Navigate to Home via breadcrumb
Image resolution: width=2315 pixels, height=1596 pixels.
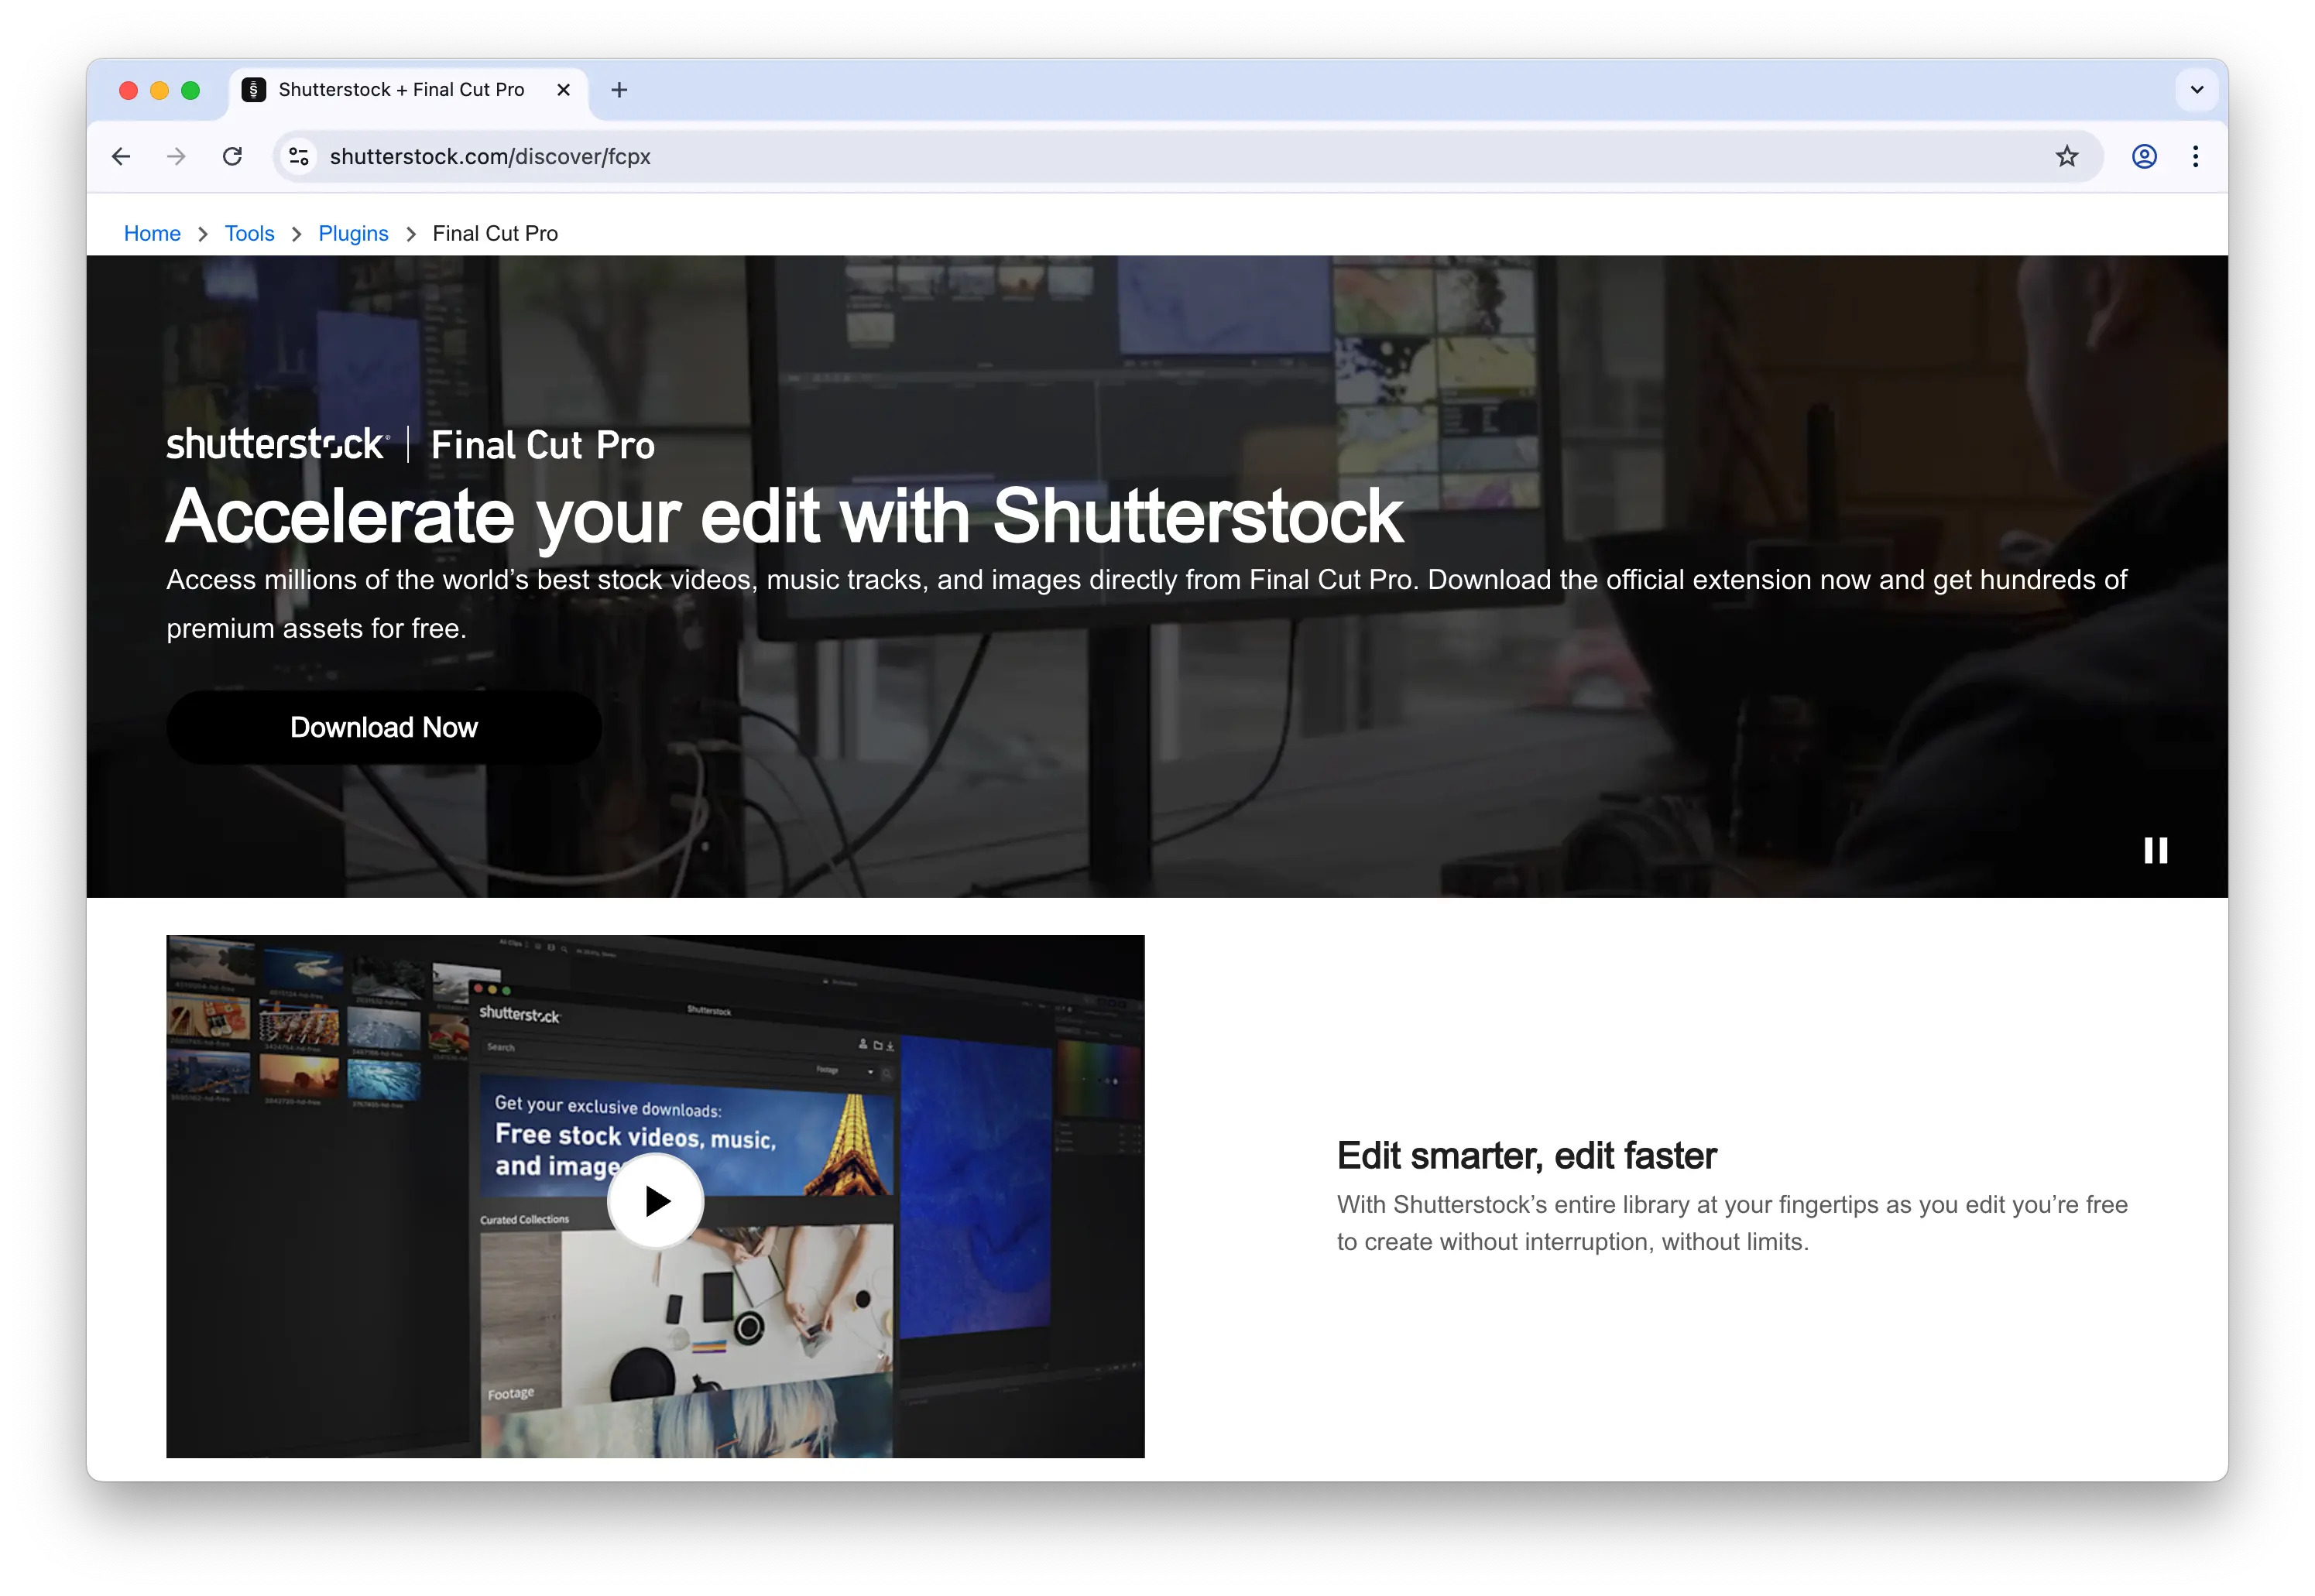click(x=152, y=233)
